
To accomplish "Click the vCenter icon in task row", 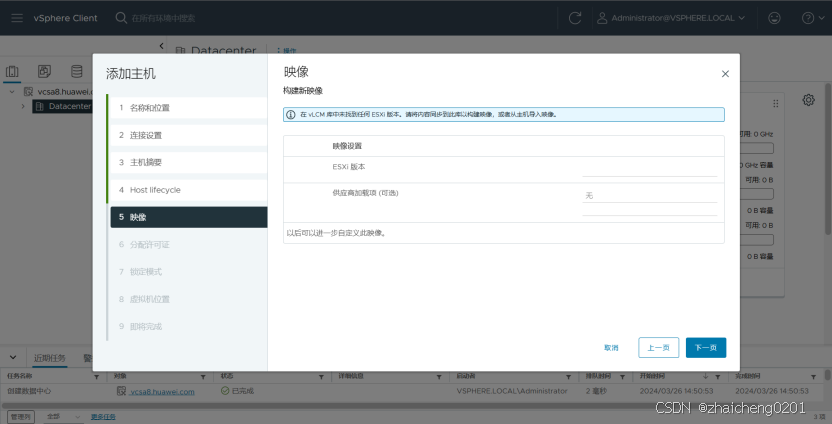I will point(121,391).
